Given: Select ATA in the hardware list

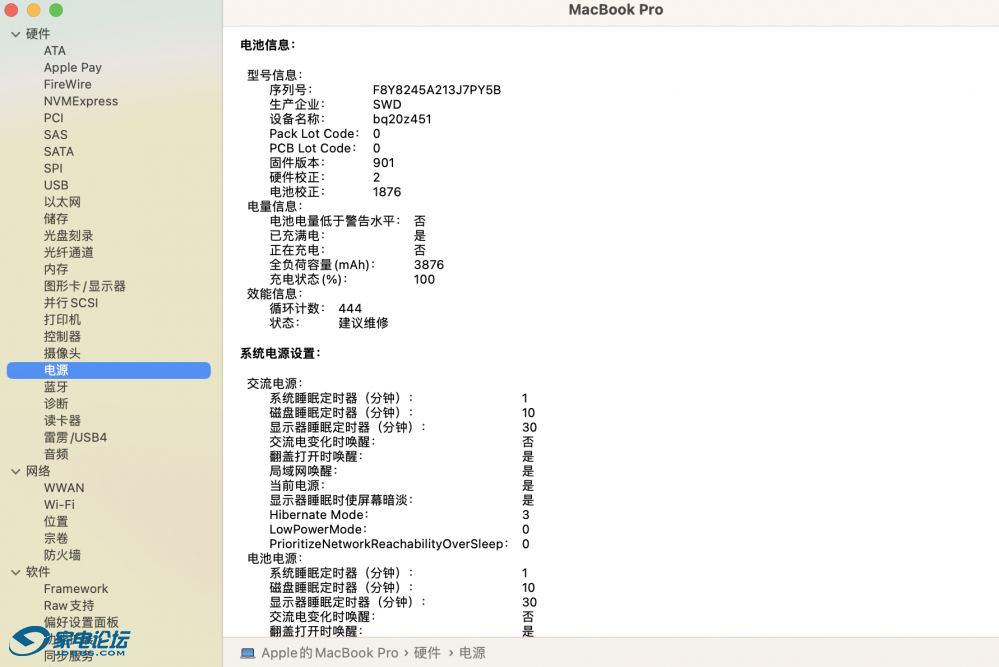Looking at the screenshot, I should (55, 50).
